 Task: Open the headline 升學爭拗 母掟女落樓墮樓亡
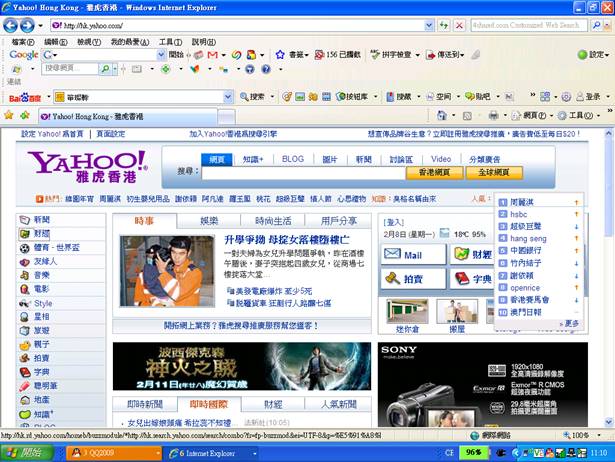tap(287, 240)
